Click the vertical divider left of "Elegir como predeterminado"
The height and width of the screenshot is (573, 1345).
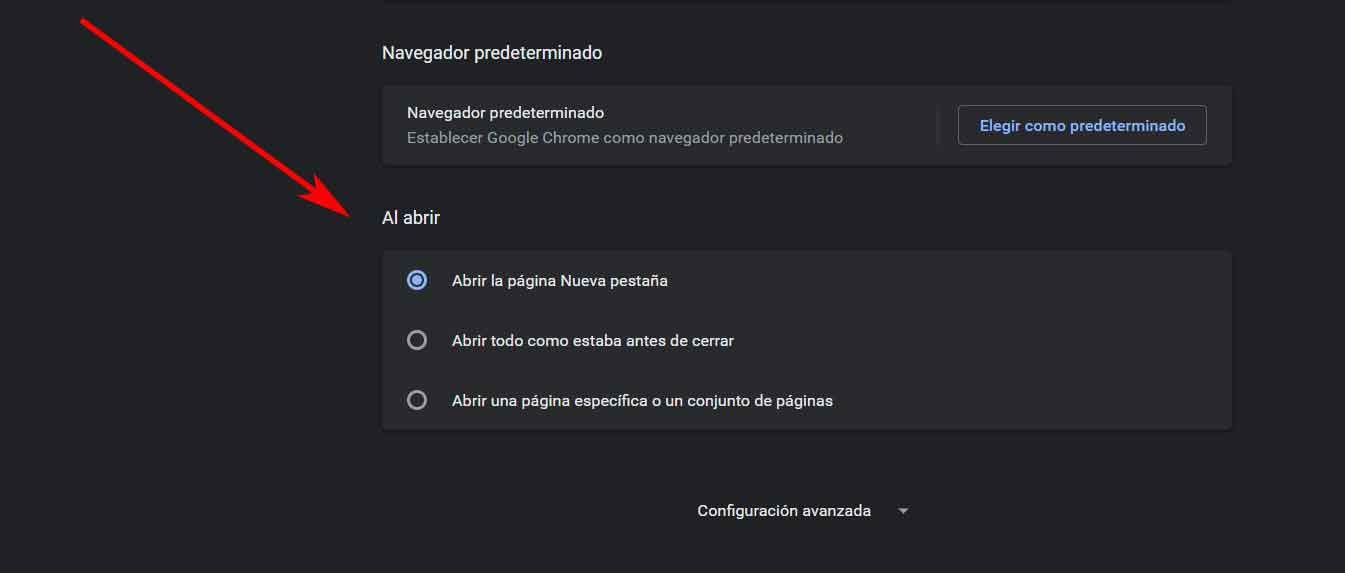[937, 126]
